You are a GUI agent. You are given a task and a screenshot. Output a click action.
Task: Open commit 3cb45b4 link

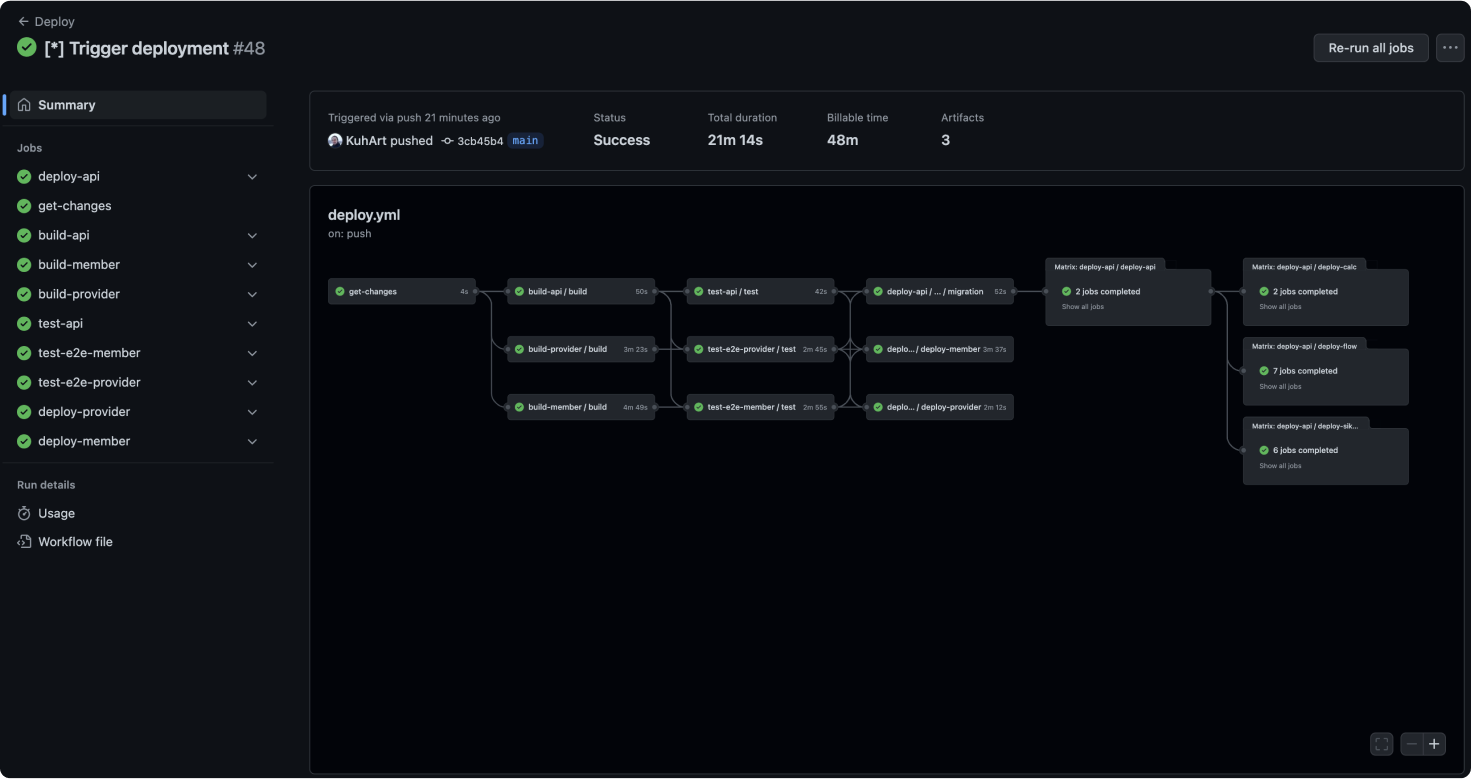[479, 141]
